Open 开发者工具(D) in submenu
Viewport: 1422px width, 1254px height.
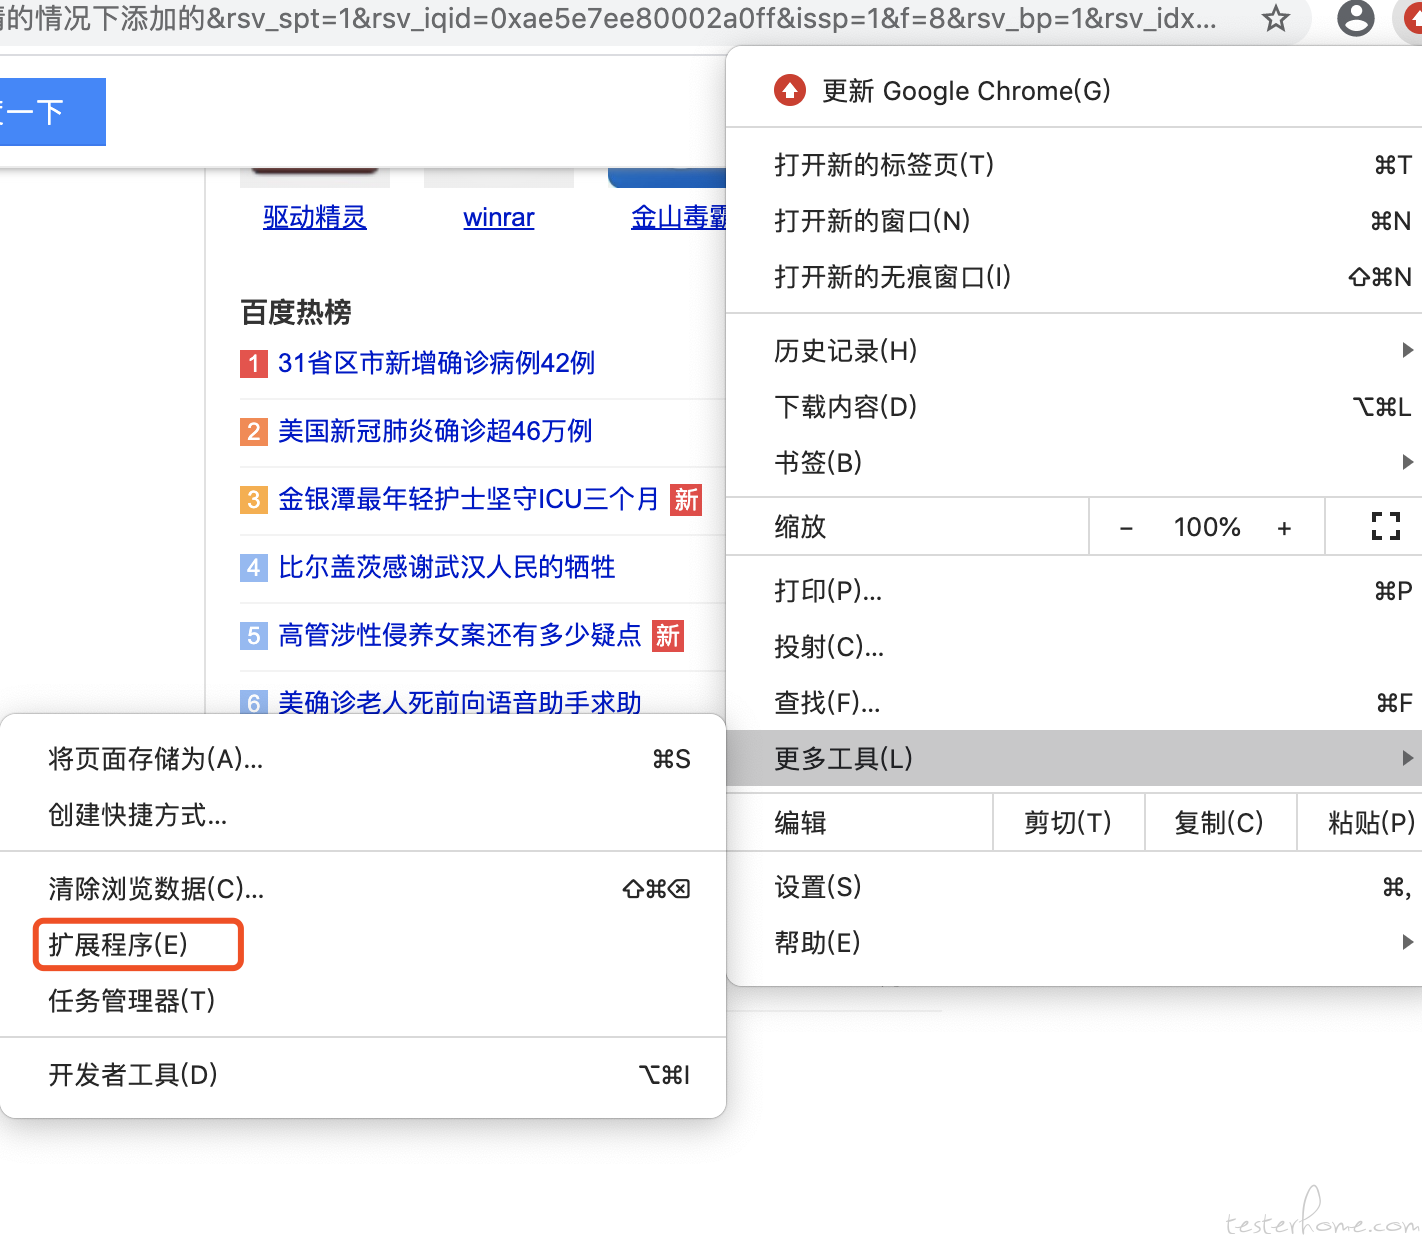(x=363, y=1075)
